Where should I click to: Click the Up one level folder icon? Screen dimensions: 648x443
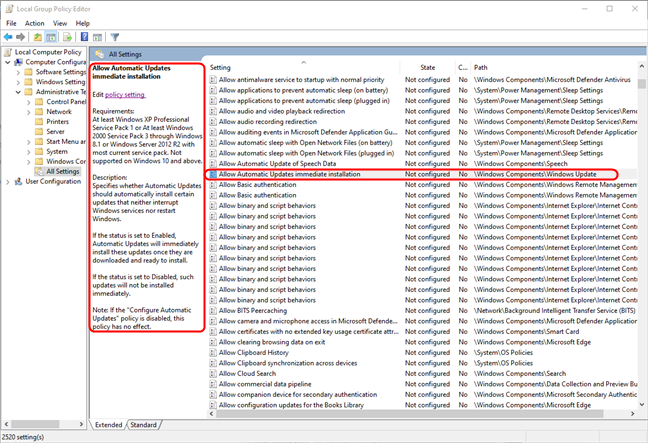[38, 37]
